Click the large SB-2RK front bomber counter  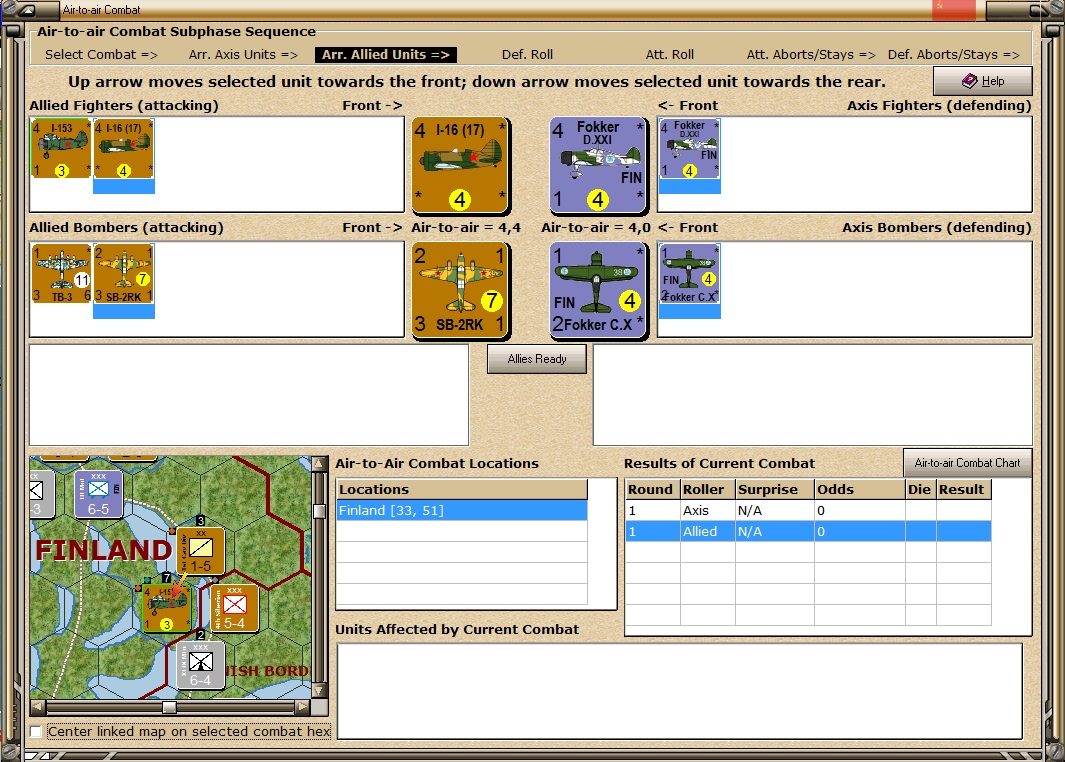pos(461,290)
